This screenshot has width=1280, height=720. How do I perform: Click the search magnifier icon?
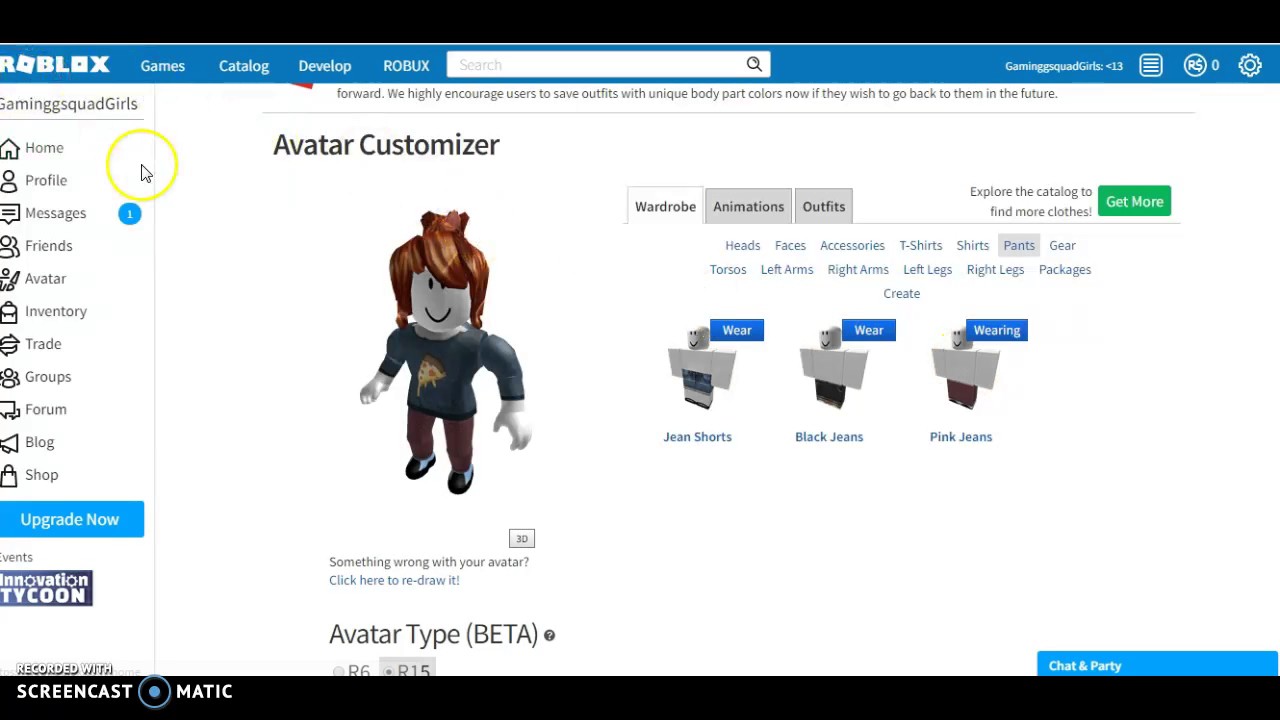pos(754,65)
